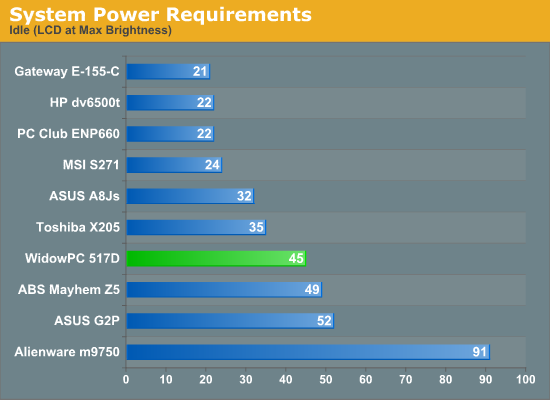
Task: Select the Toshiba X205 label
Action: click(78, 227)
